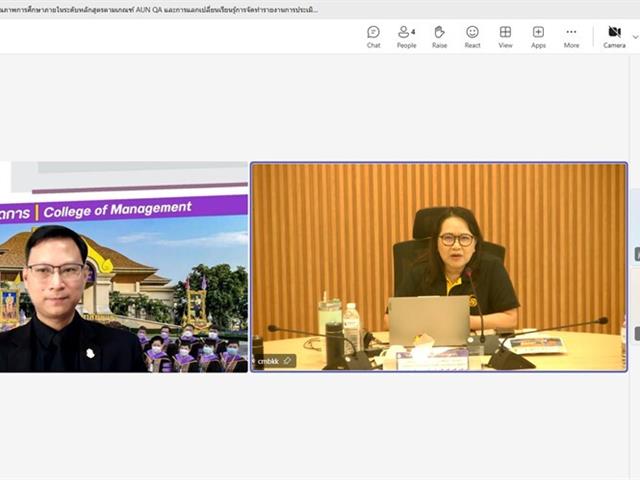Open More actions menu

click(x=571, y=36)
